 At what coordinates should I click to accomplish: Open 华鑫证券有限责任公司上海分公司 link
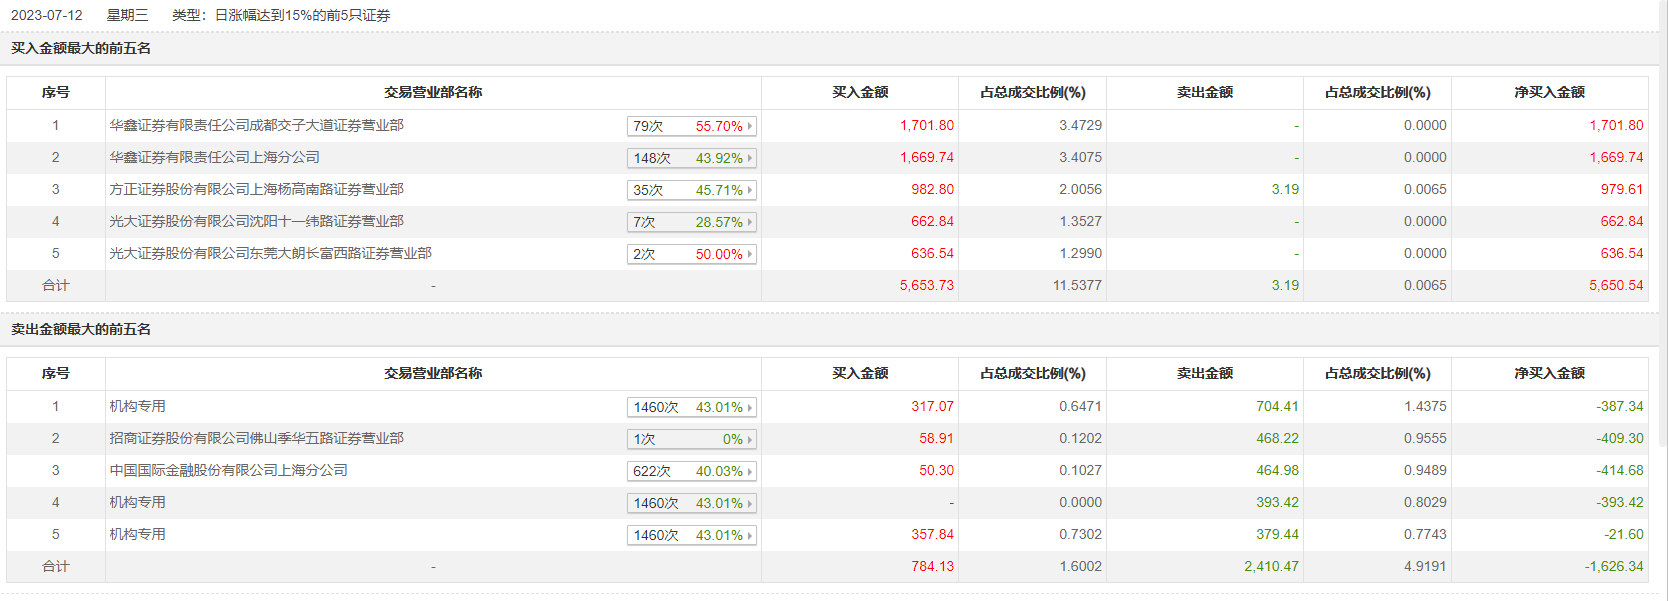click(214, 157)
